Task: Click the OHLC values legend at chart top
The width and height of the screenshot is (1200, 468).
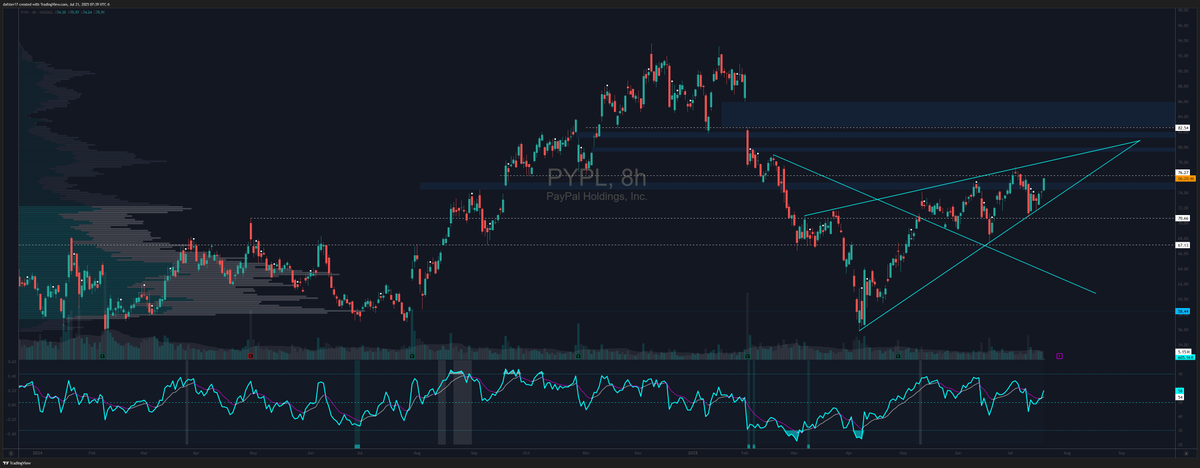Action: click(79, 12)
